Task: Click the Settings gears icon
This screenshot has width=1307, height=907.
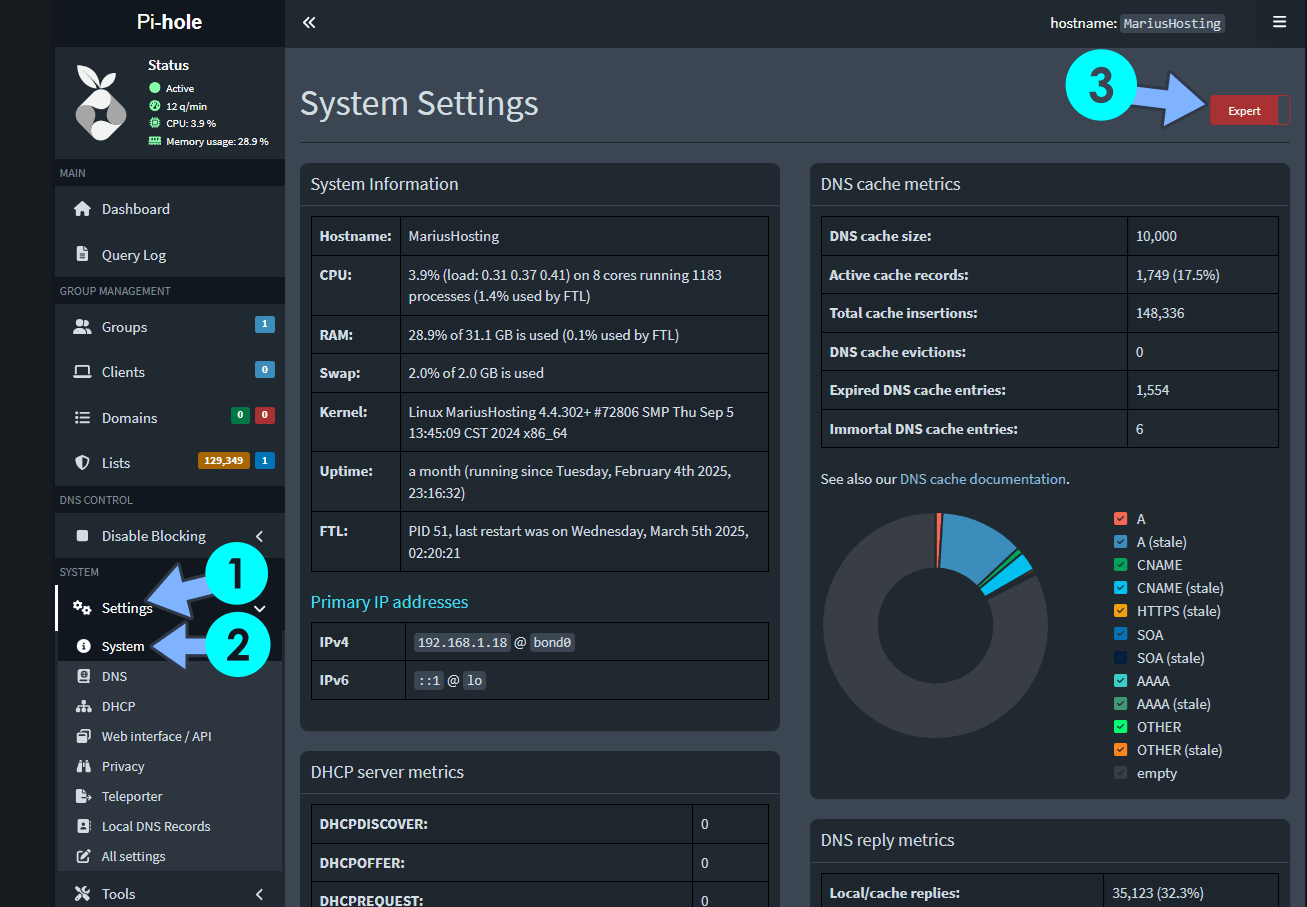Action: tap(82, 608)
